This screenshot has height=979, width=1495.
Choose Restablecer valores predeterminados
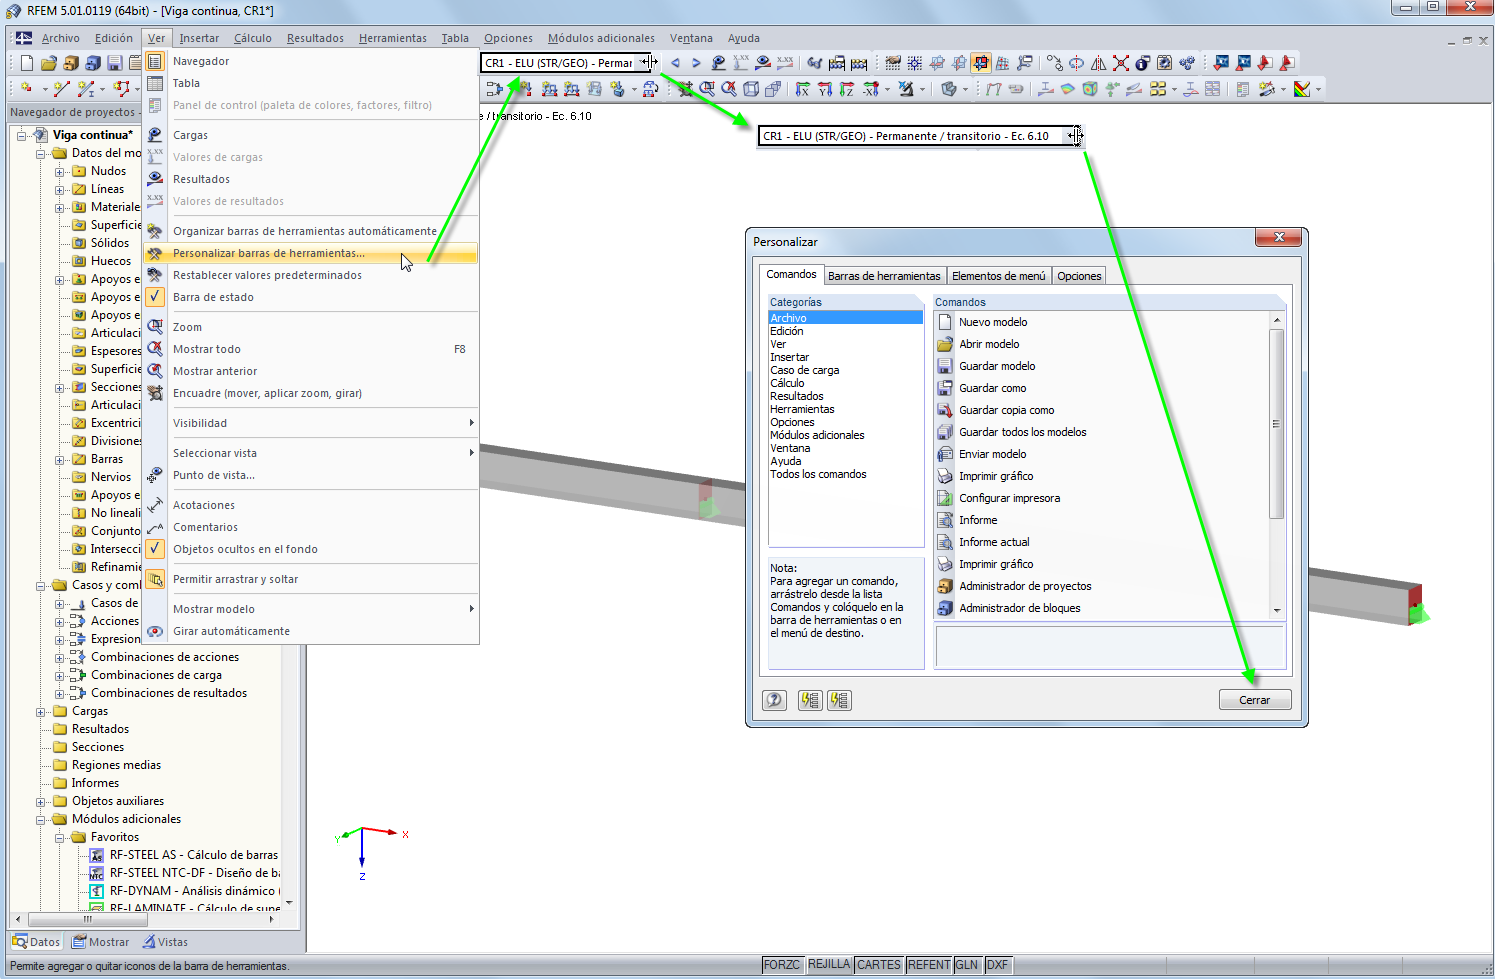310,275
